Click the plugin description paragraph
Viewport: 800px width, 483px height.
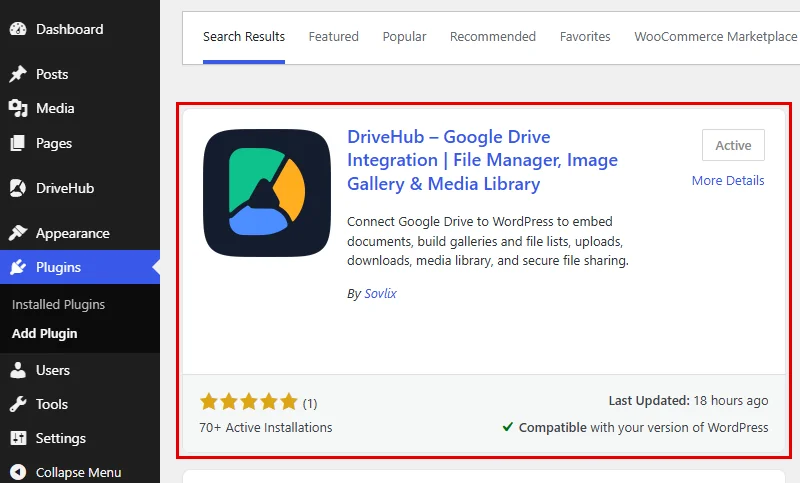pyautogui.click(x=488, y=241)
